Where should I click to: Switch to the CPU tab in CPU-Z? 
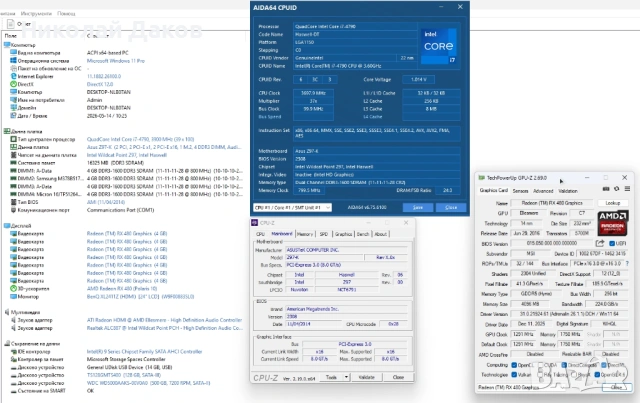(x=260, y=234)
